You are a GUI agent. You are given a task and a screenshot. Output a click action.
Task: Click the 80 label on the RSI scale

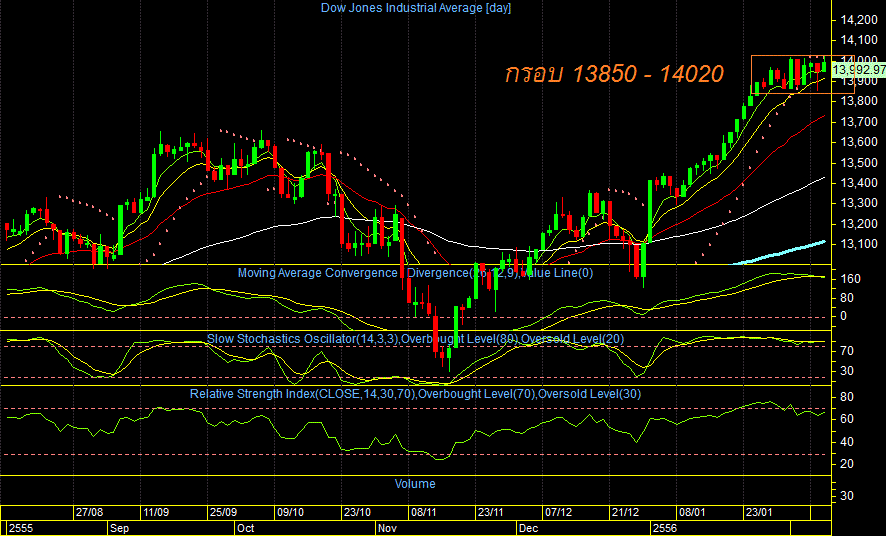click(847, 398)
